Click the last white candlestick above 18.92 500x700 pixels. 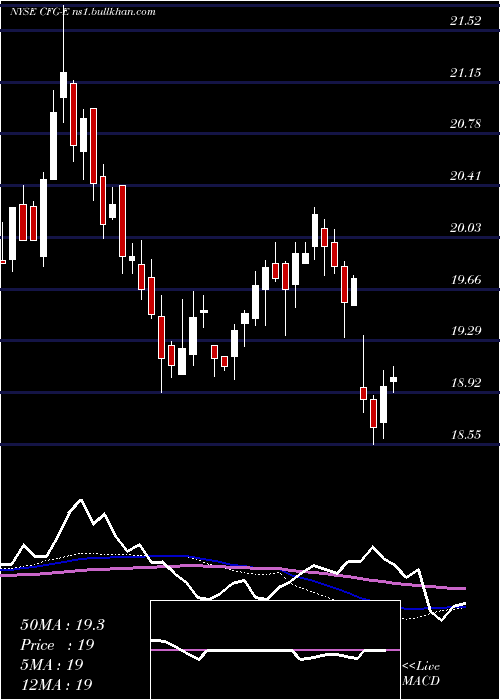tap(393, 379)
